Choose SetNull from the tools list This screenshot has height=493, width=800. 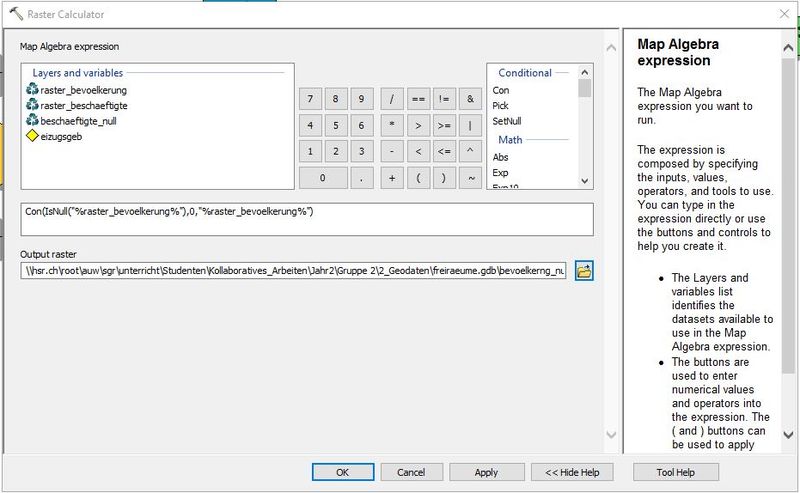coord(507,121)
